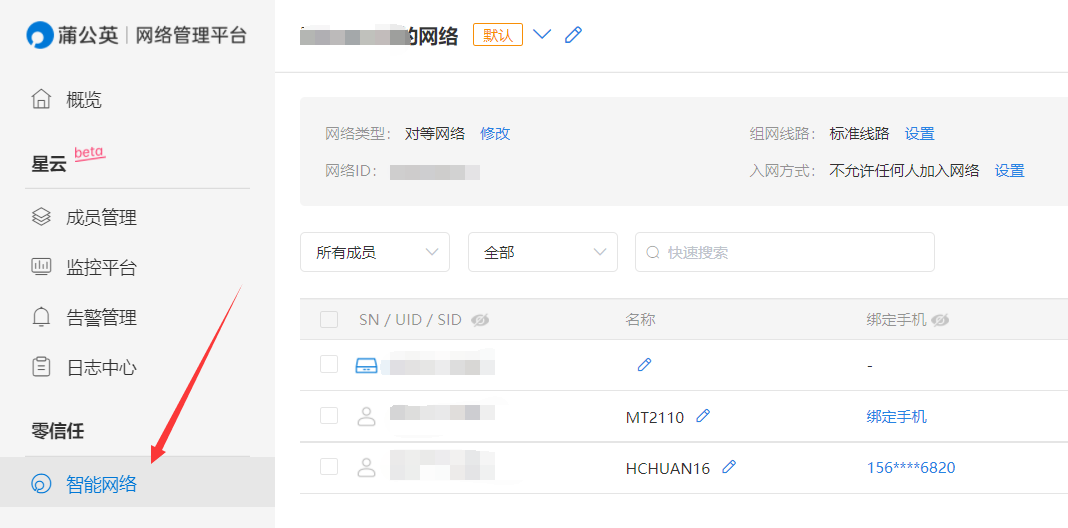Edit the MT2110 member name
Image resolution: width=1068 pixels, height=528 pixels.
pyautogui.click(x=704, y=416)
